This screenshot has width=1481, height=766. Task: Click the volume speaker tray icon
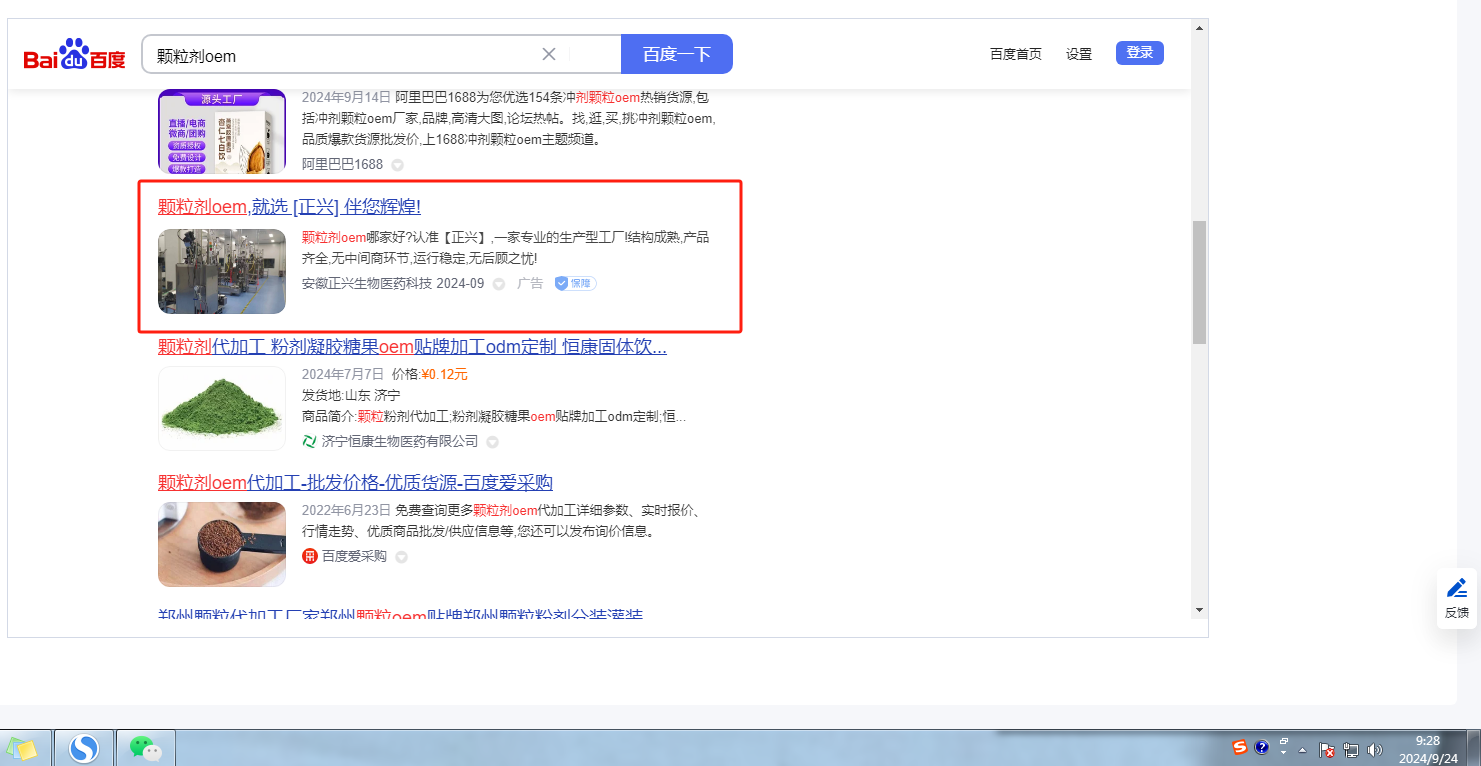pyautogui.click(x=1375, y=749)
